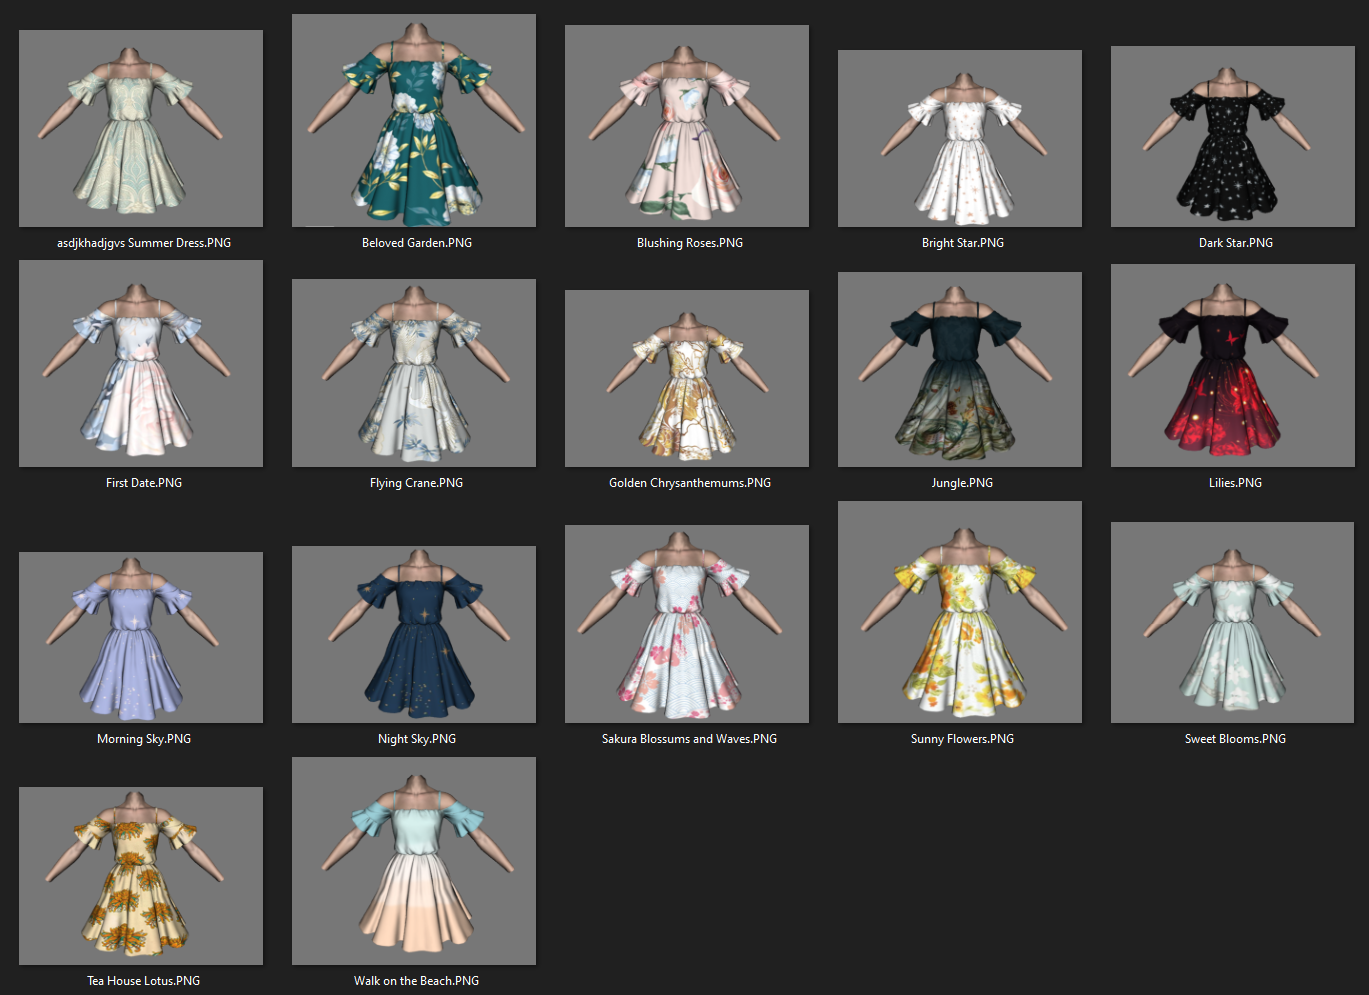This screenshot has height=995, width=1369.
Task: Select the Lilies red dress image
Action: (x=1232, y=365)
